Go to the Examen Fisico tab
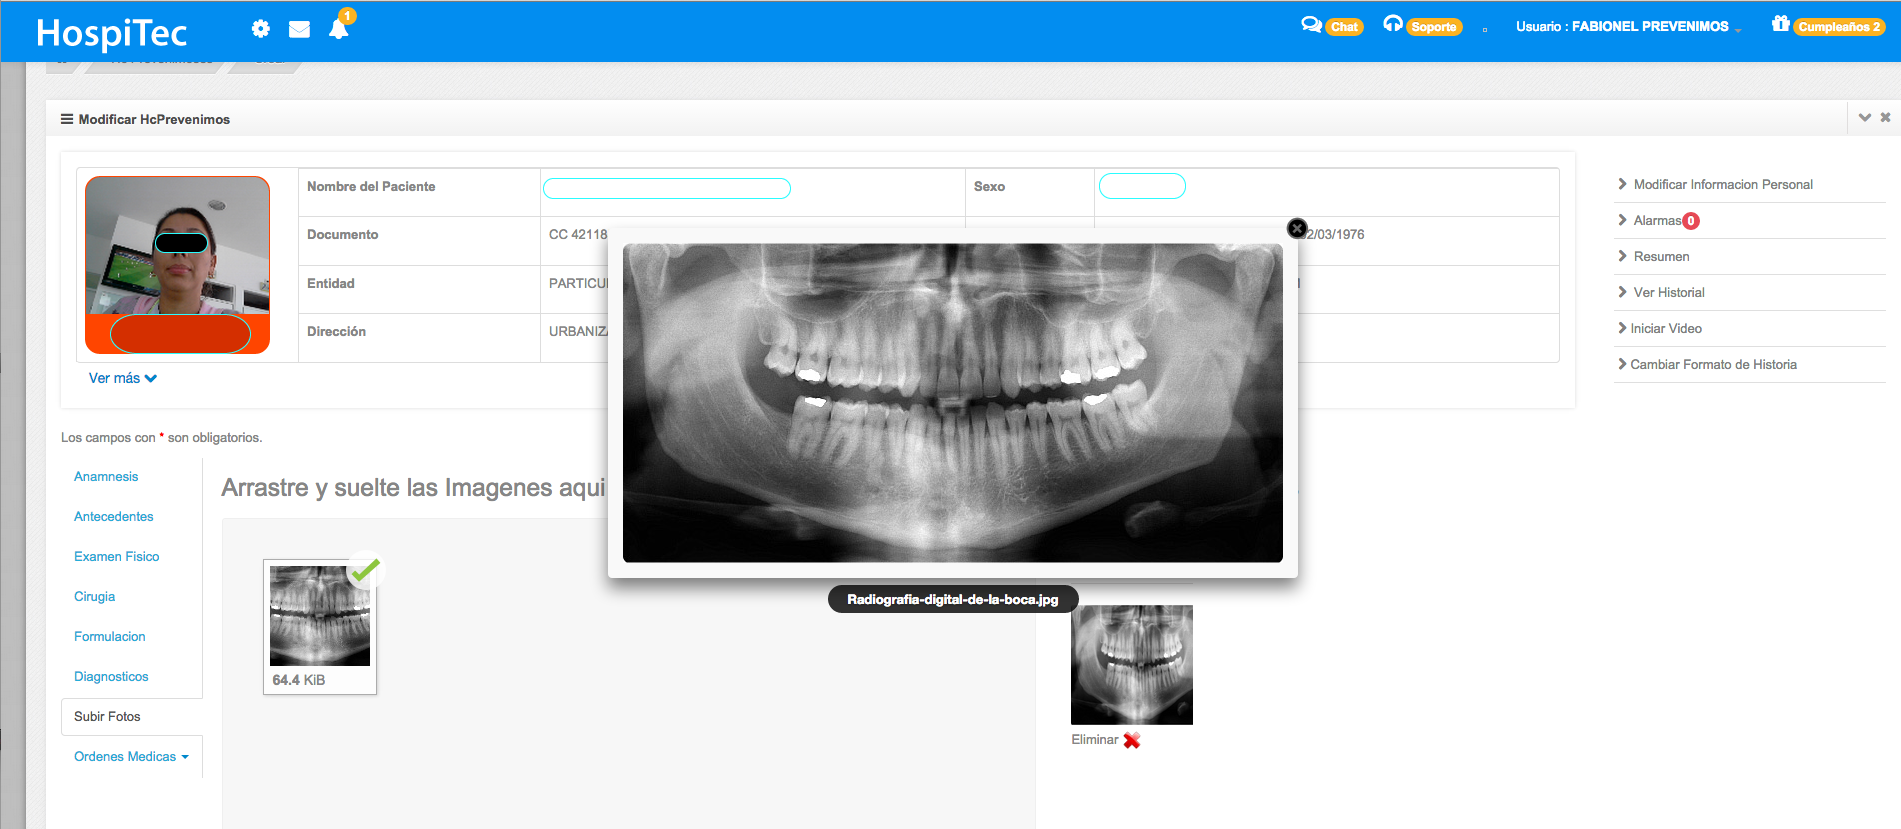1901x829 pixels. [116, 557]
